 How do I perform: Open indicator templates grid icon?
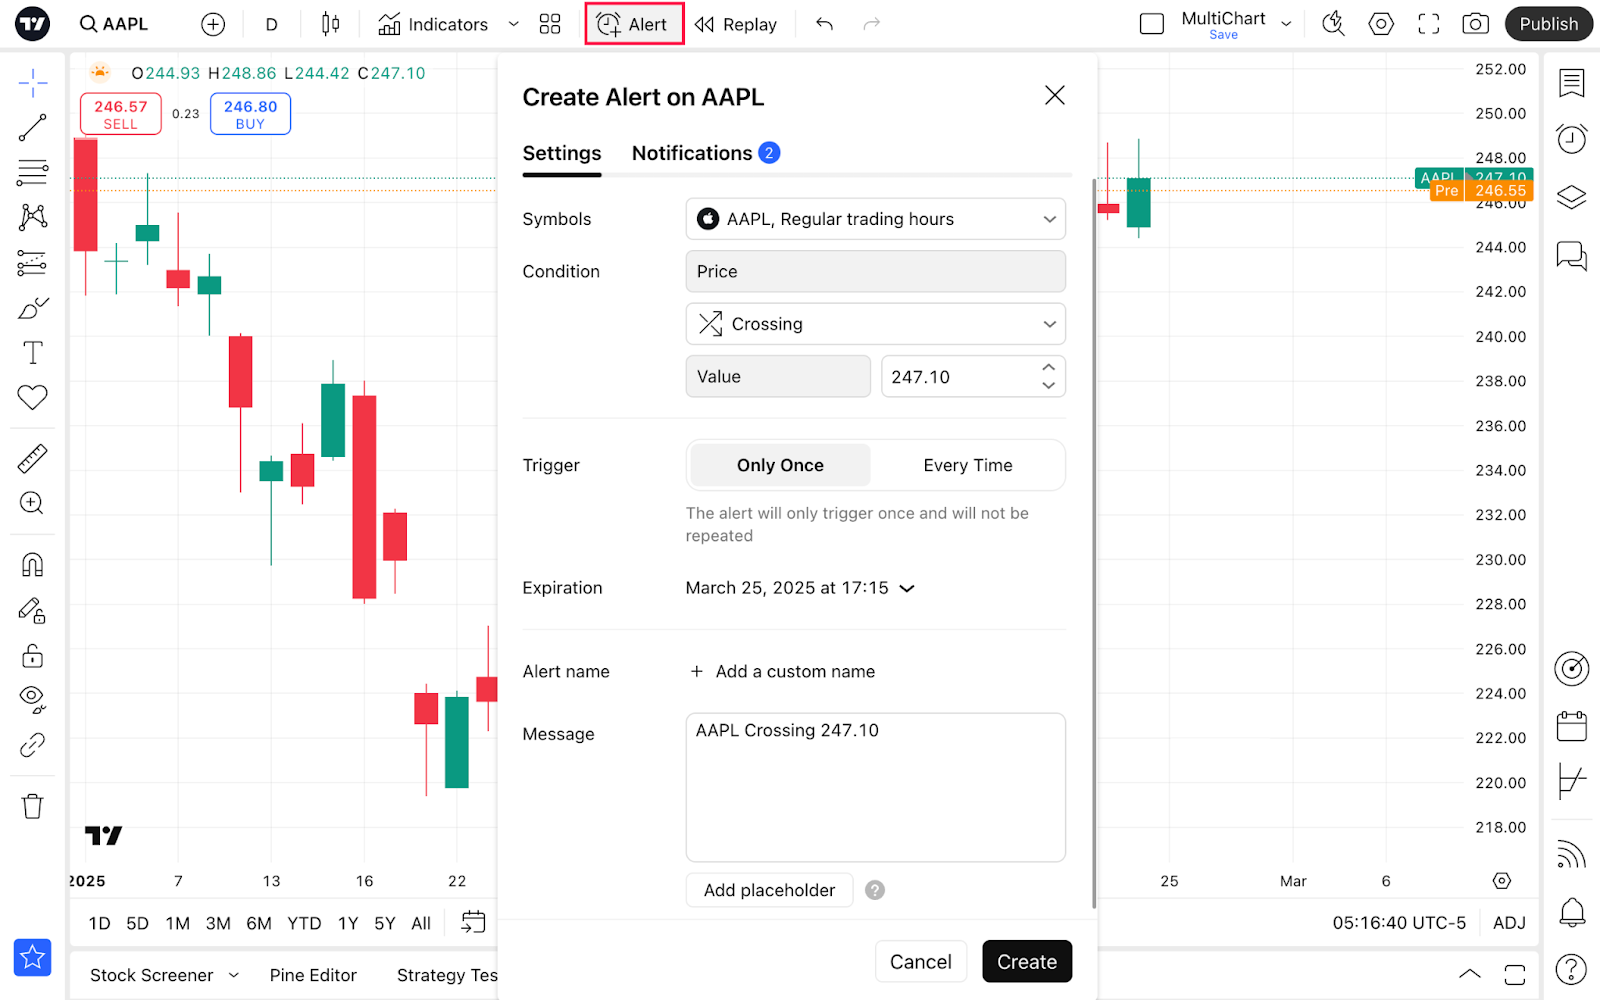[x=550, y=24]
